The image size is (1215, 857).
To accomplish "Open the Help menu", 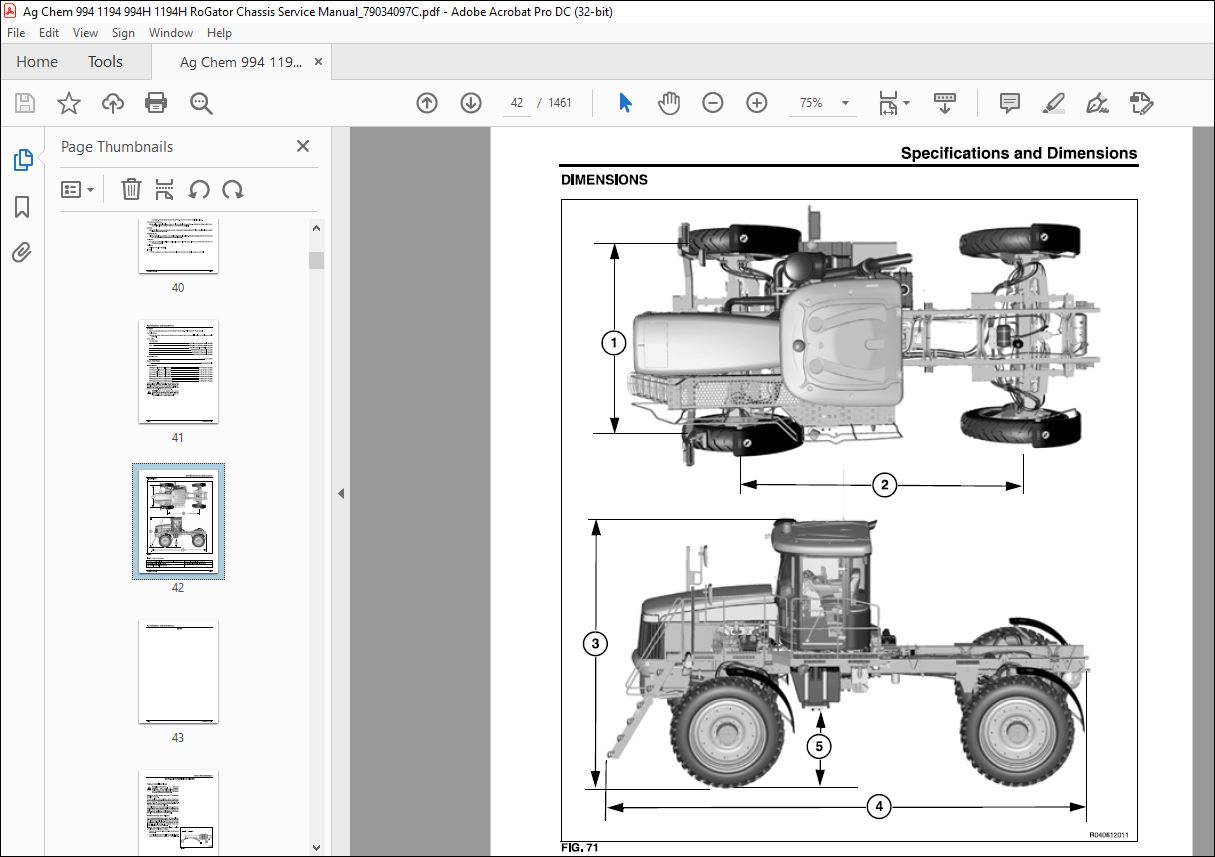I will [x=219, y=33].
